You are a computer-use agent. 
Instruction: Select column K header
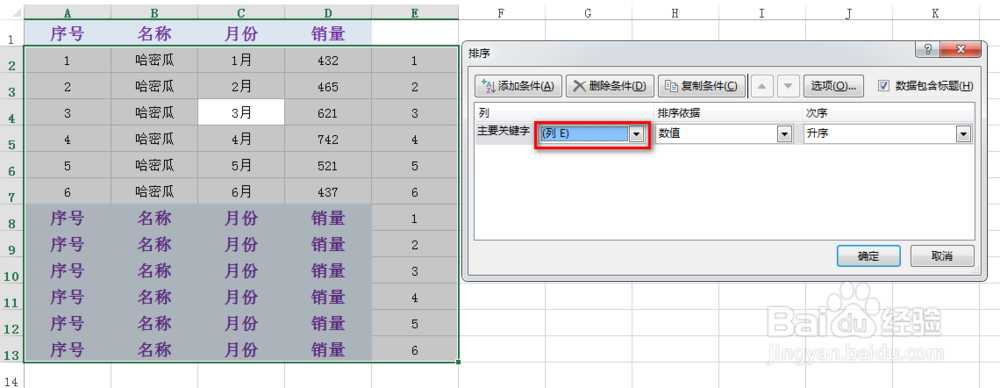click(935, 12)
